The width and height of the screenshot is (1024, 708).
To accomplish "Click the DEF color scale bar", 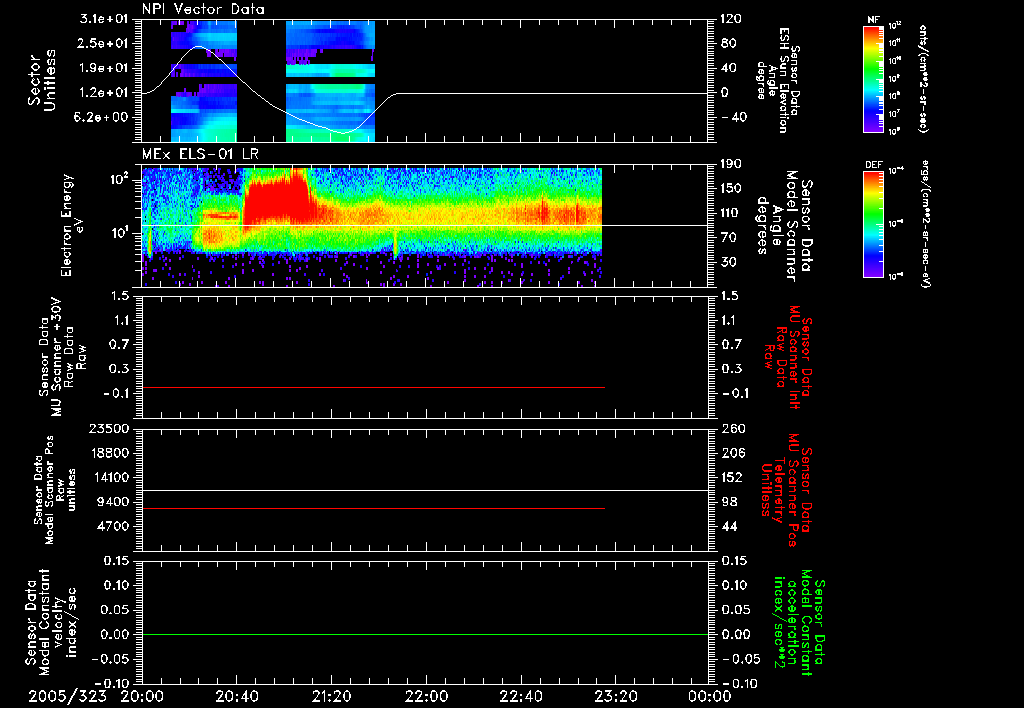I will pos(873,224).
